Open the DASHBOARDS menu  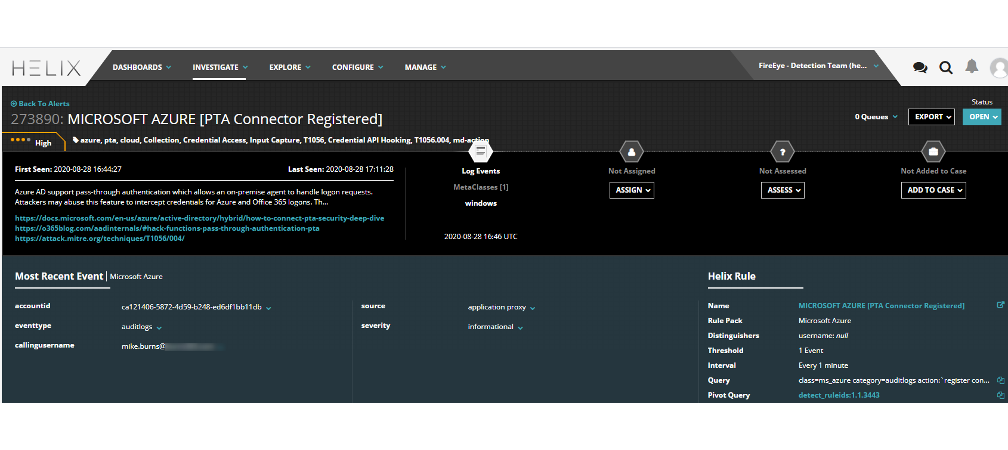(x=141, y=67)
